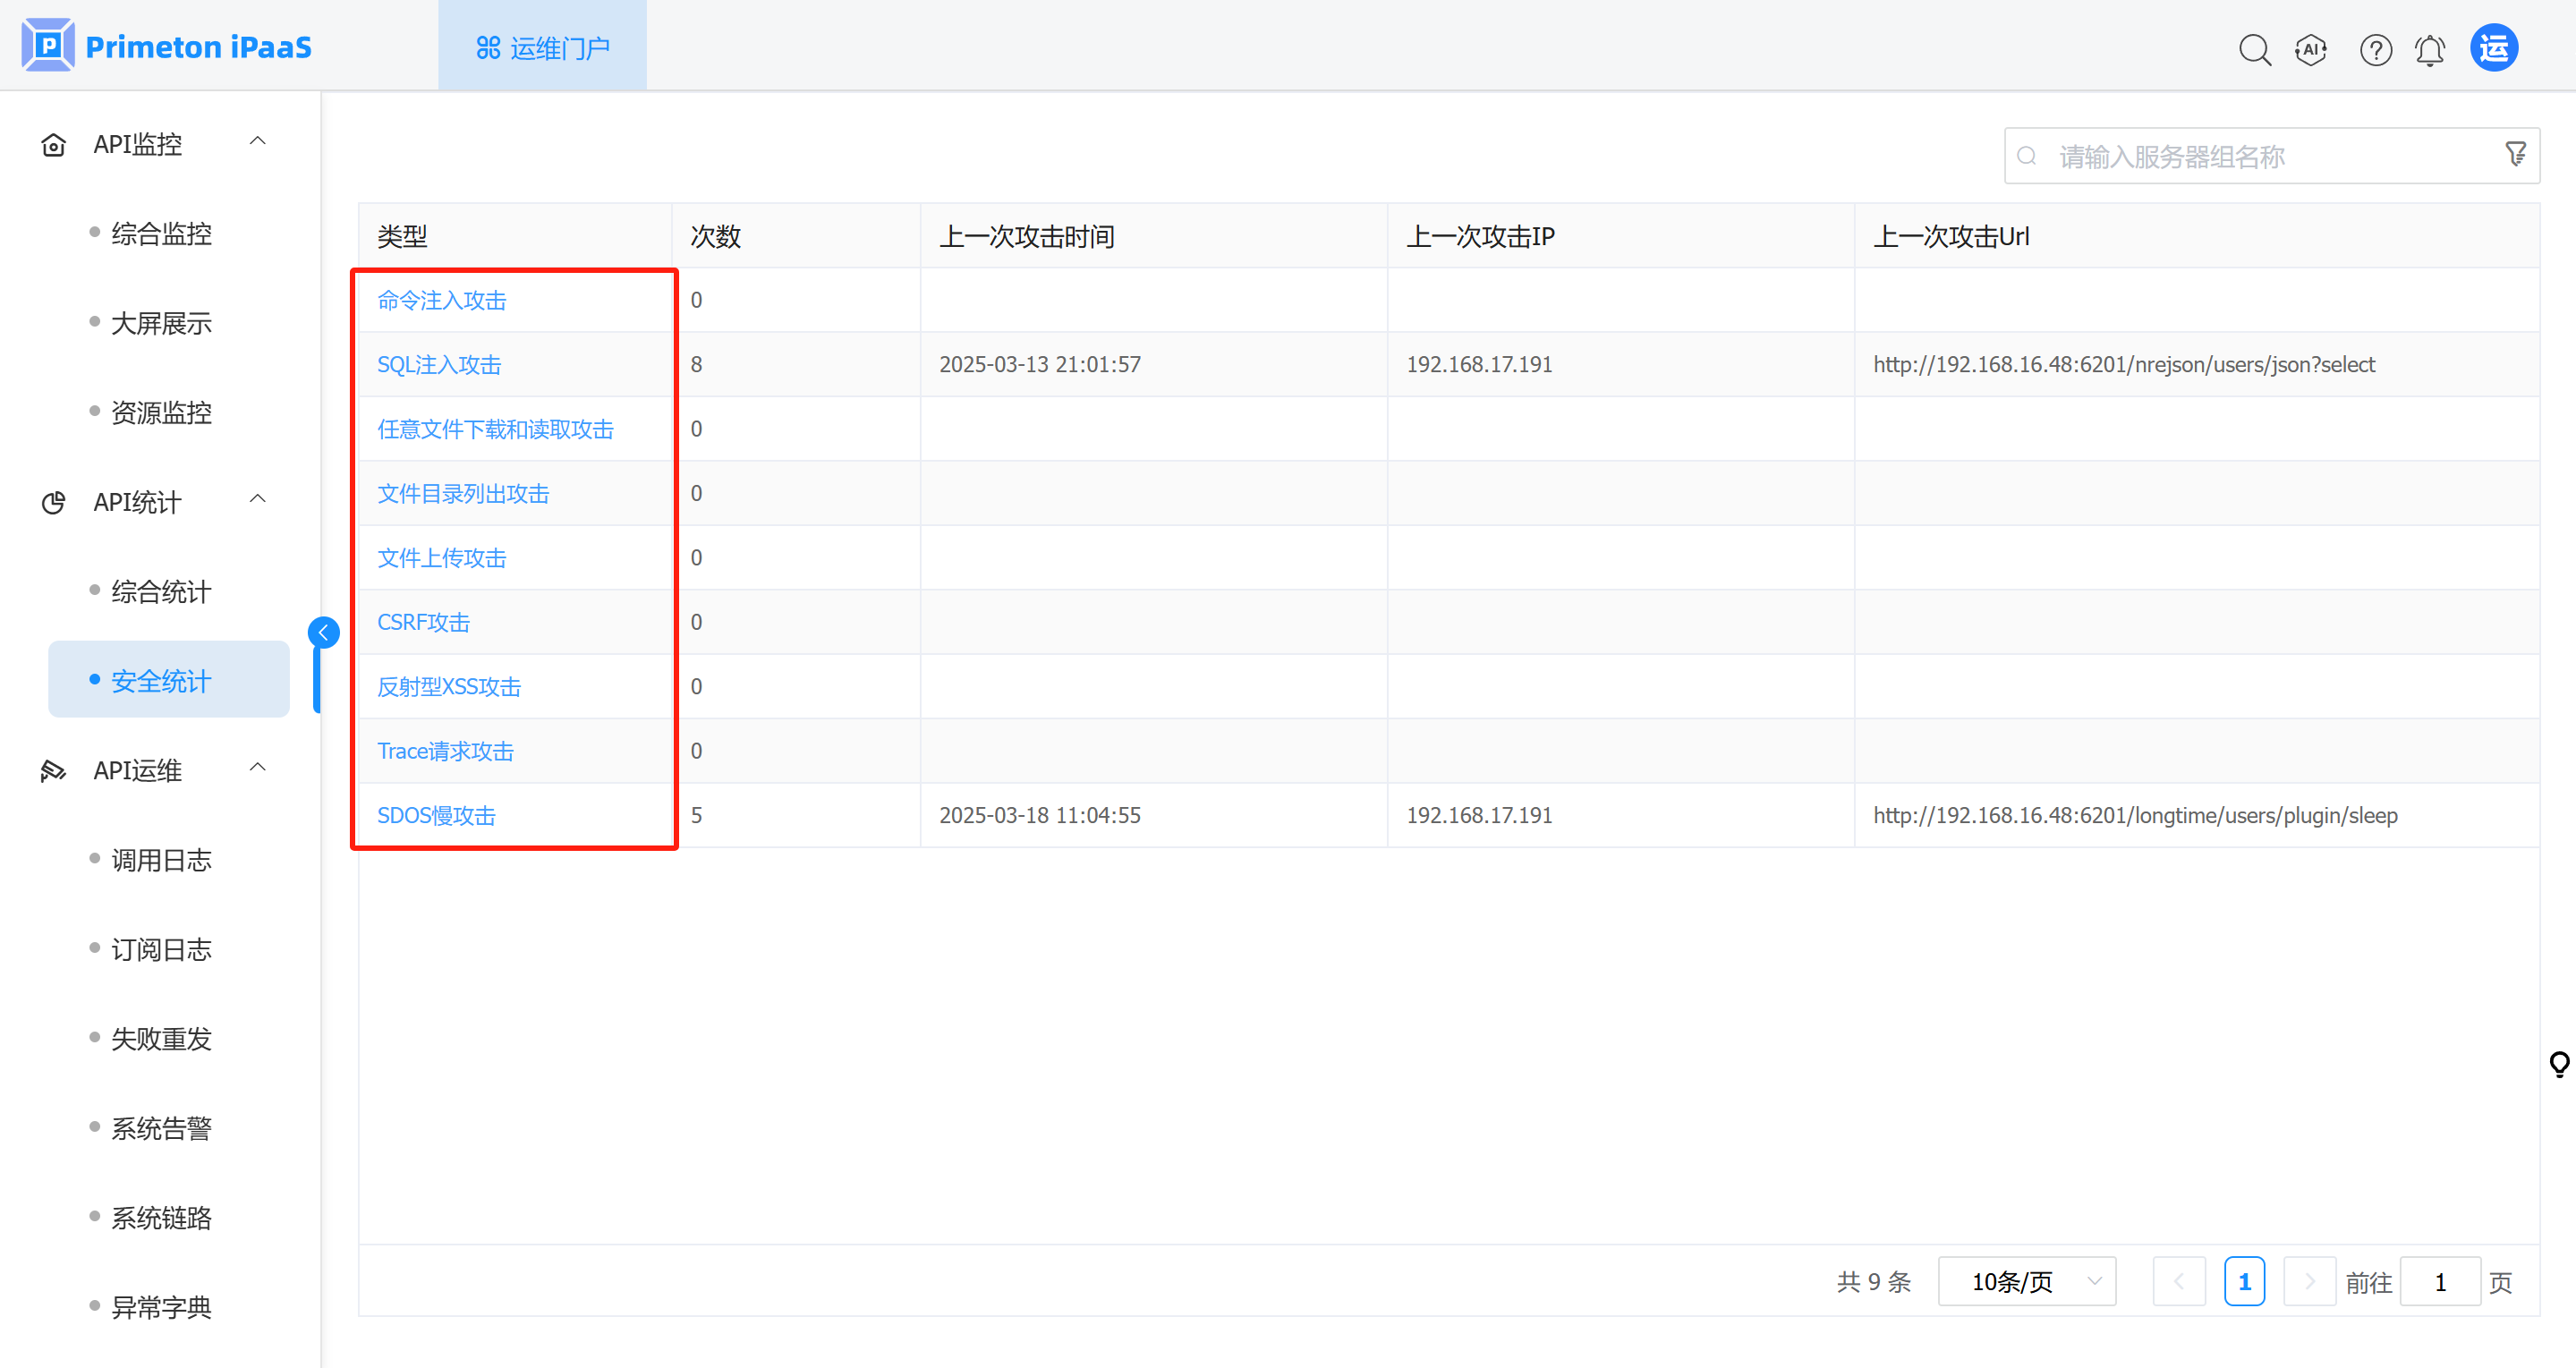Screen dimensions: 2576x1368
Task: Click the blue user avatar icon
Action: click(2494, 48)
